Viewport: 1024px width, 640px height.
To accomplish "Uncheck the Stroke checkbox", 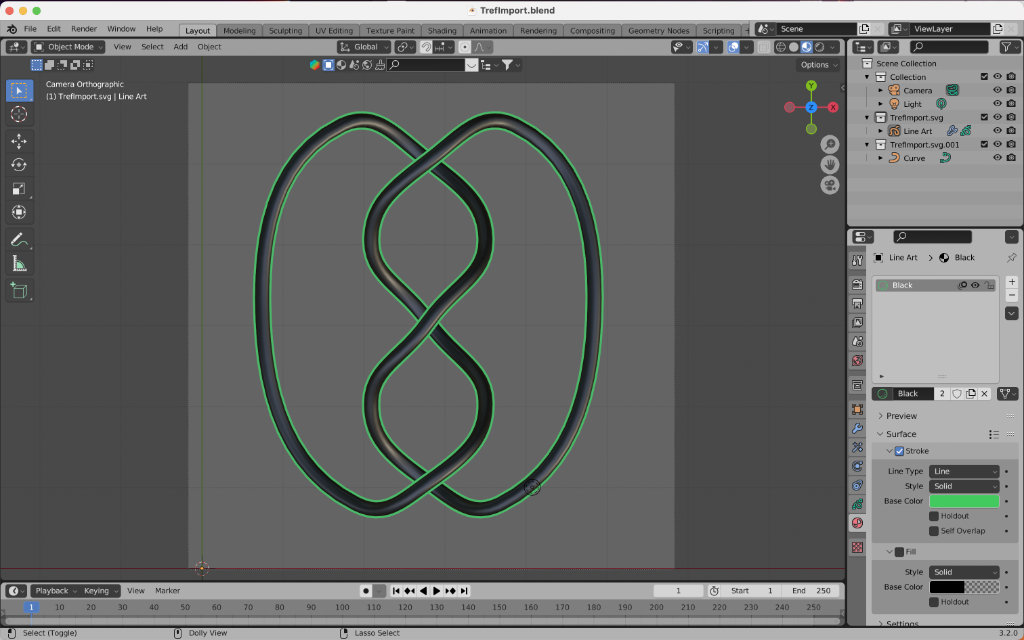I will (x=899, y=451).
